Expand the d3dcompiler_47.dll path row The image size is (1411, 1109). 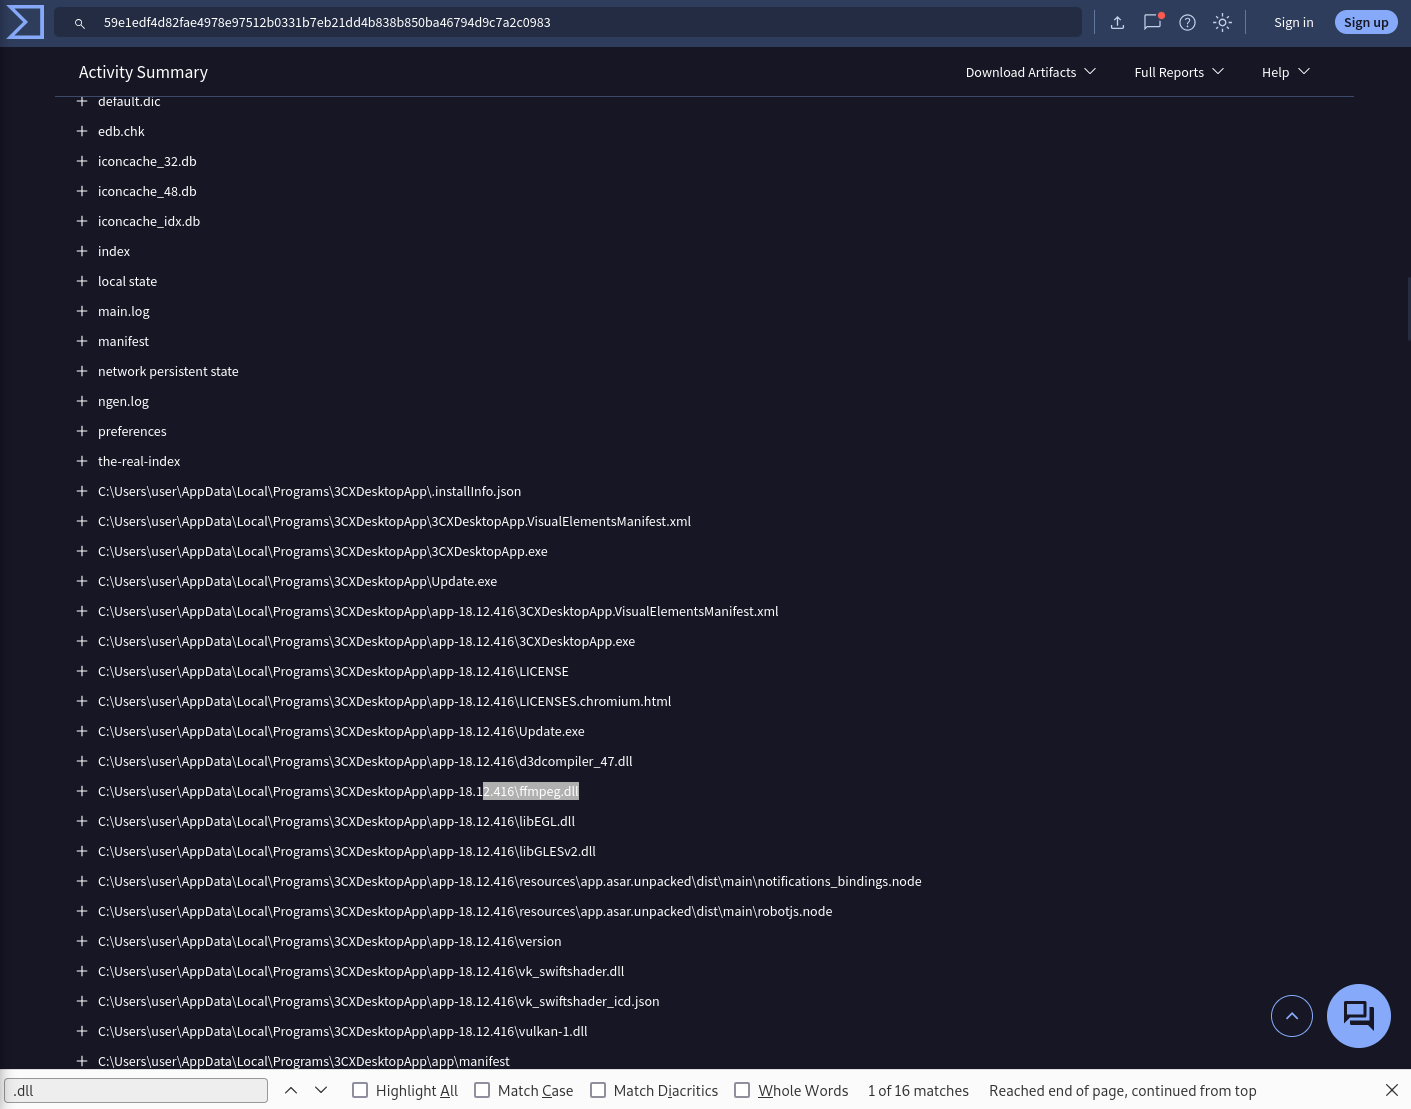point(82,761)
